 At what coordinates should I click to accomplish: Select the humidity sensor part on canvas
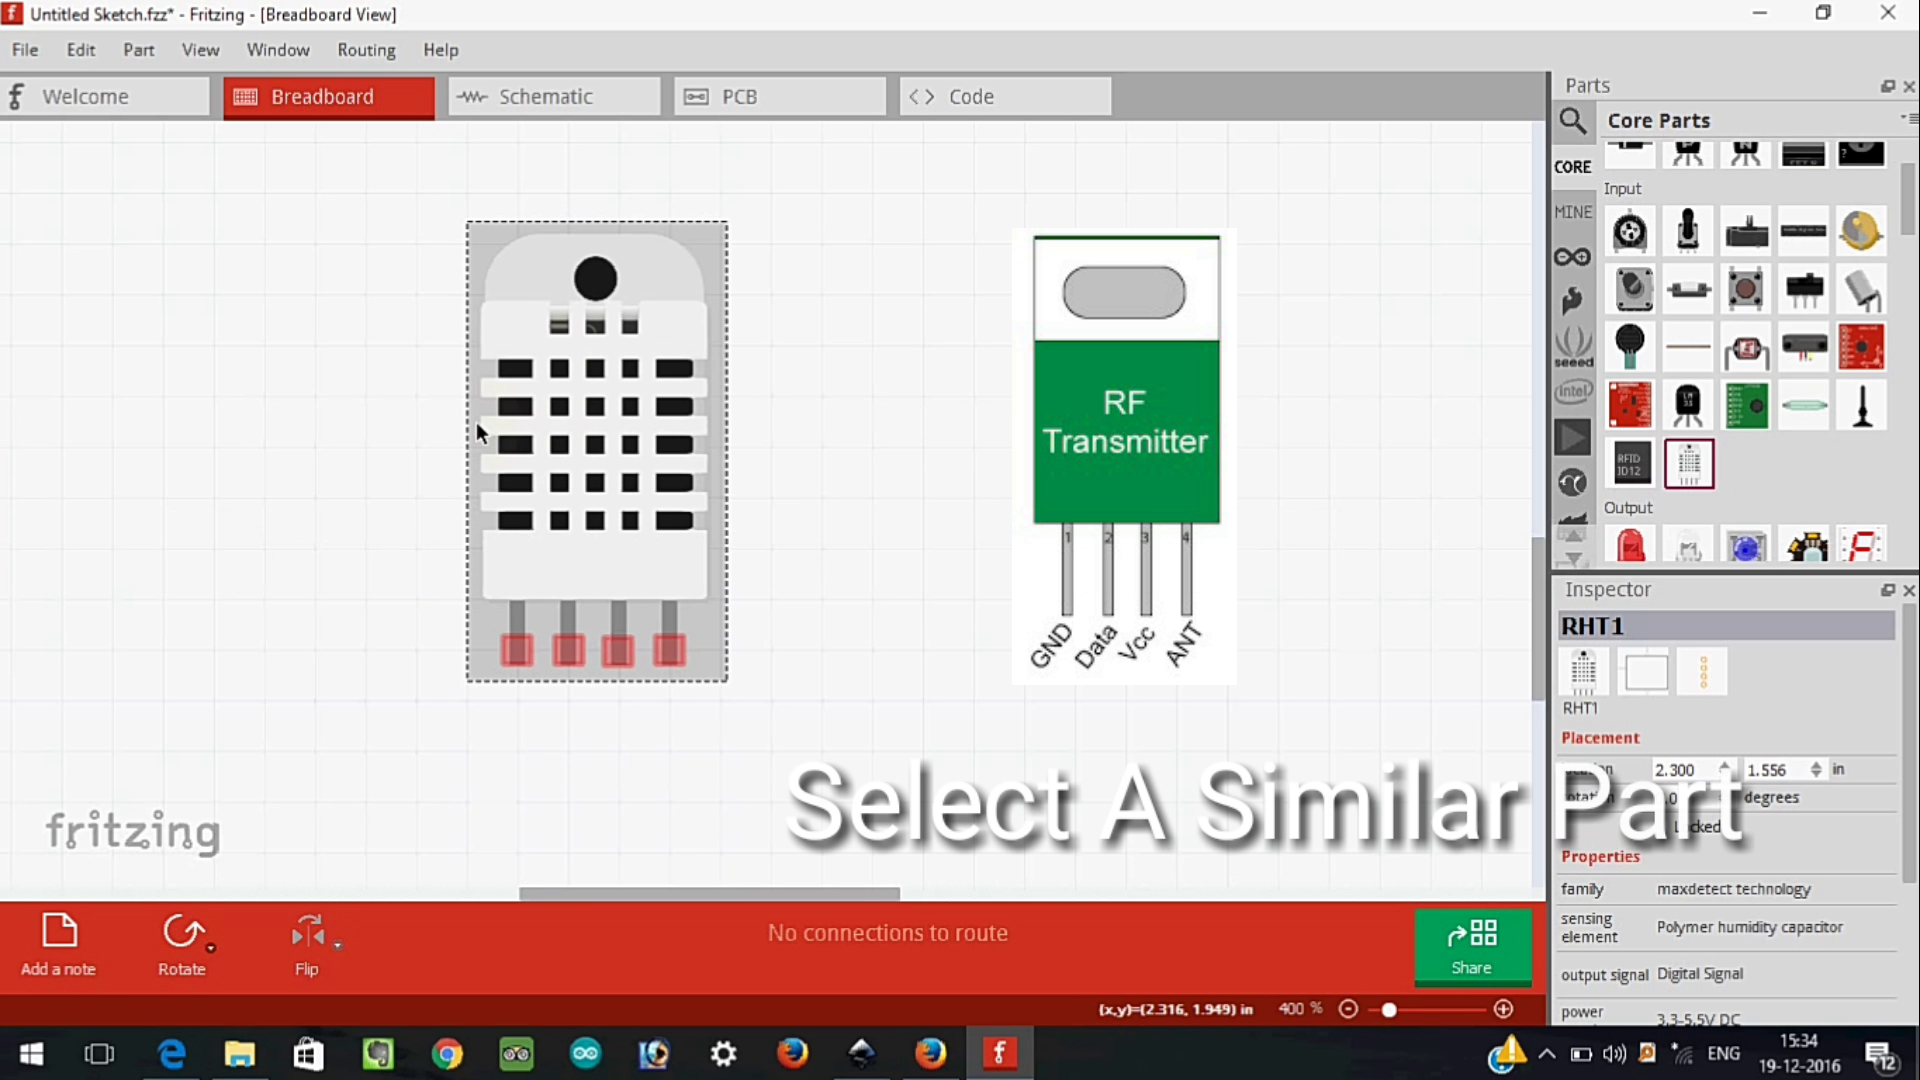pos(597,452)
